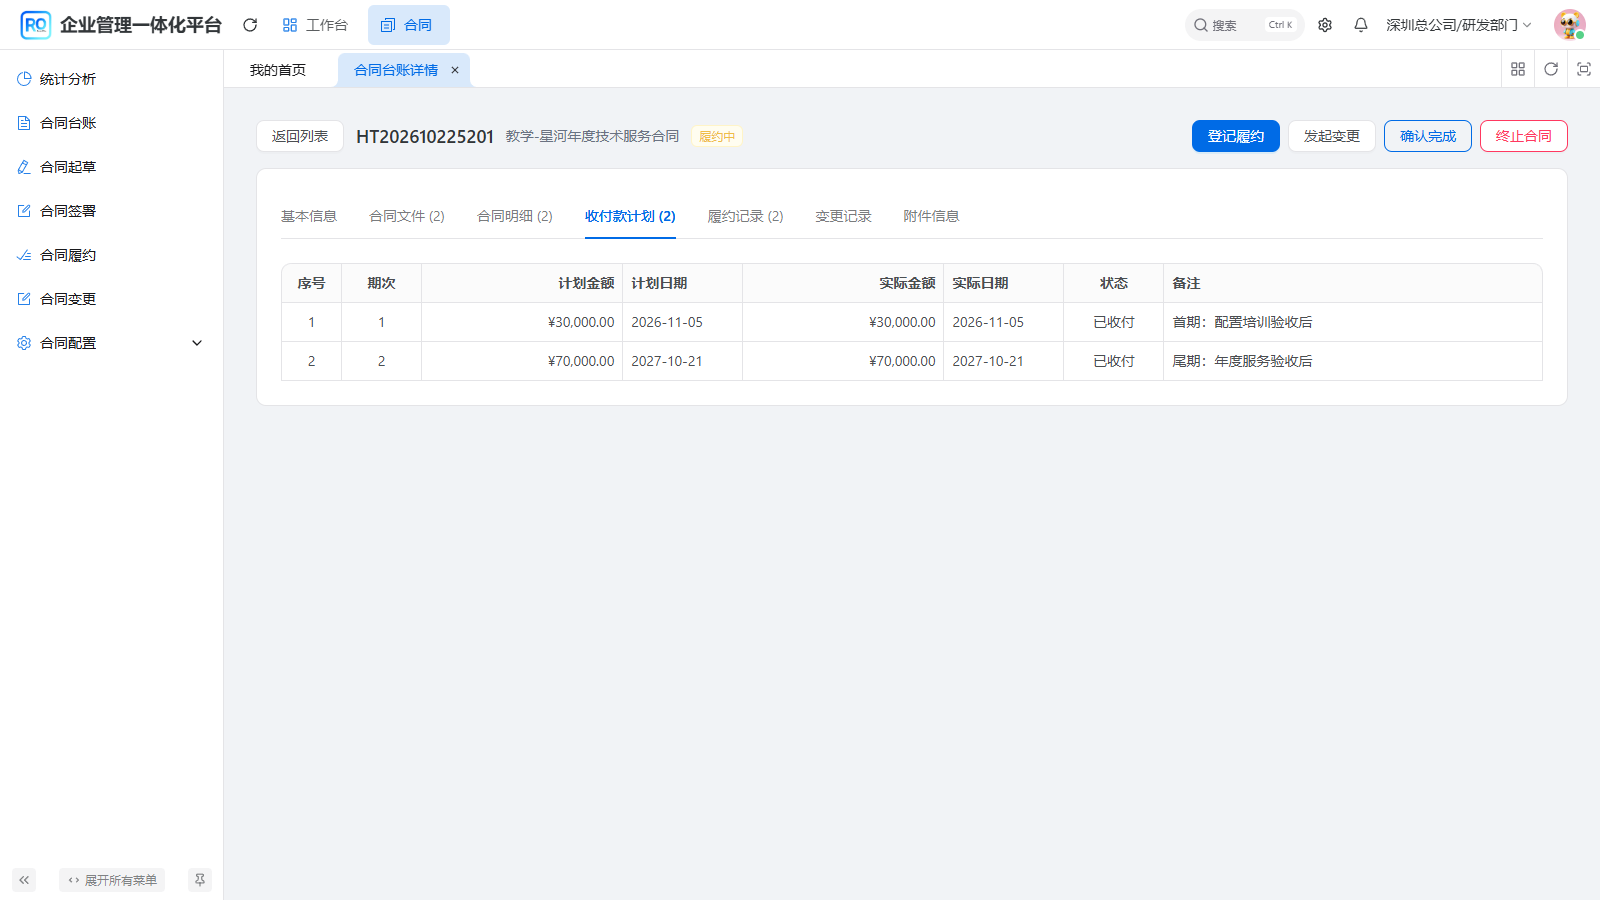Open the 履约记录 (2) tab
This screenshot has width=1600, height=900.
pyautogui.click(x=745, y=216)
